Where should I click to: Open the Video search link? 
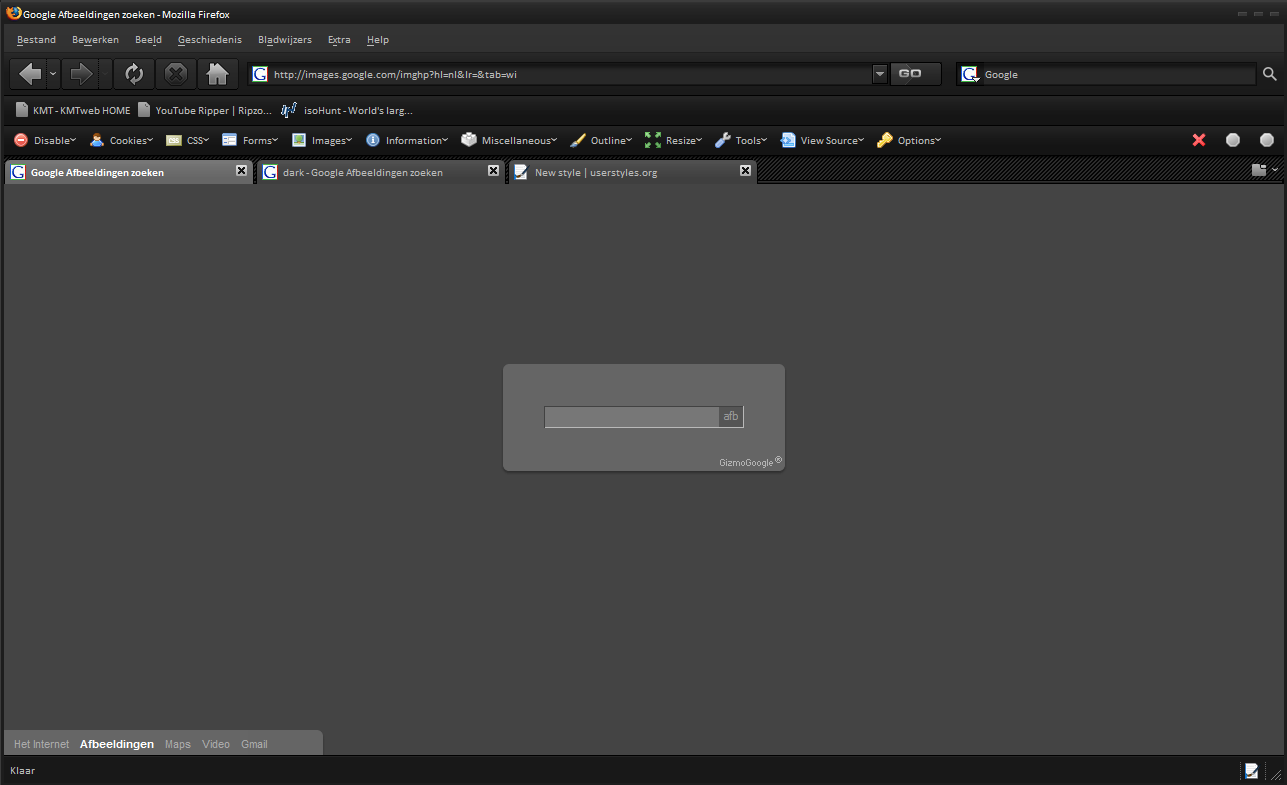coord(216,745)
